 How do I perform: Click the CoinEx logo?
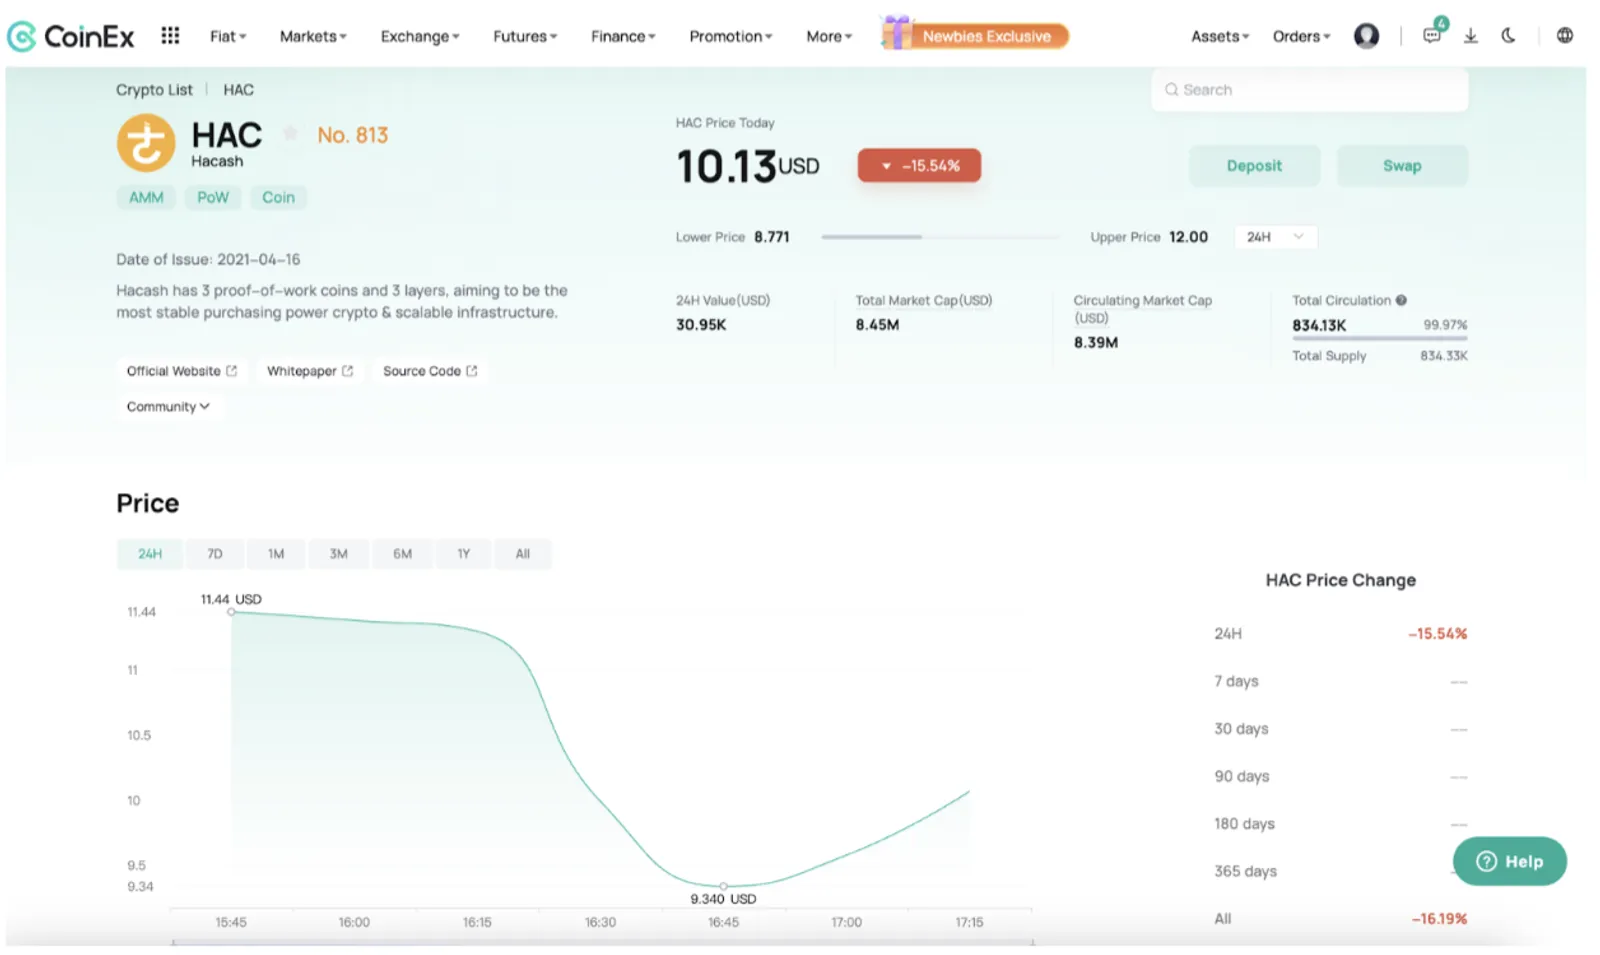(70, 37)
